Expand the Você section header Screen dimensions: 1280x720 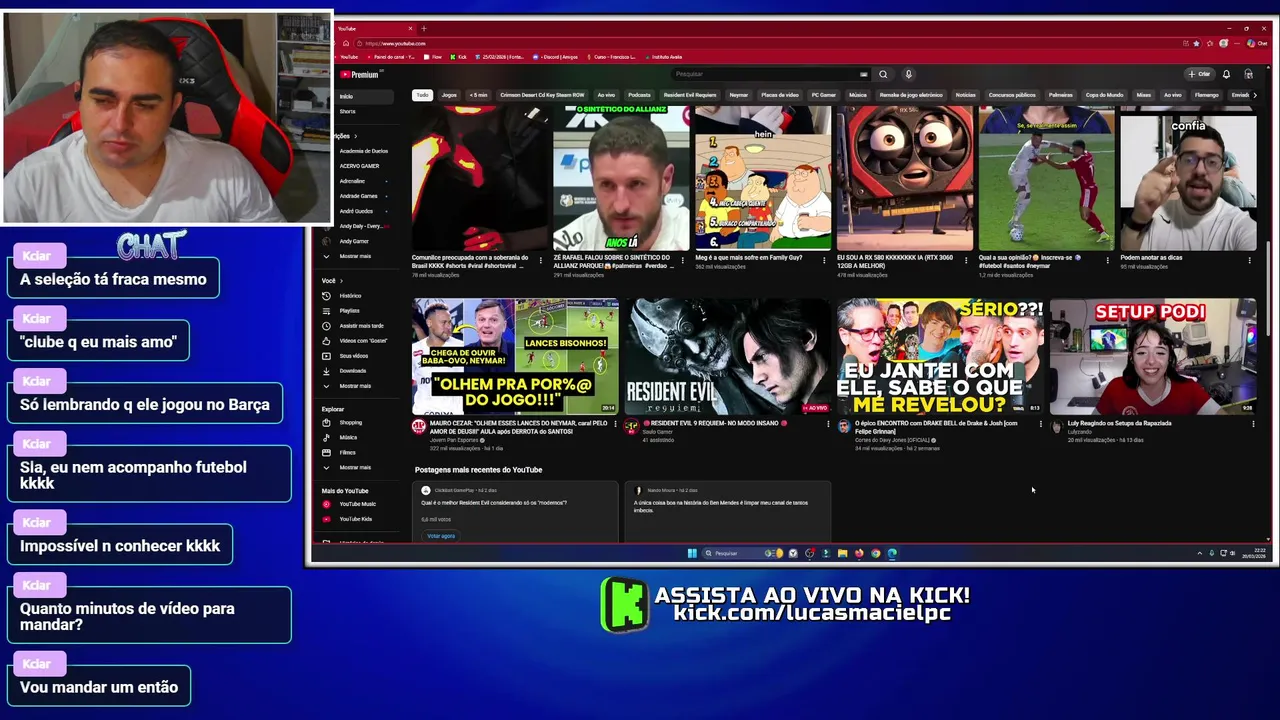pos(331,281)
